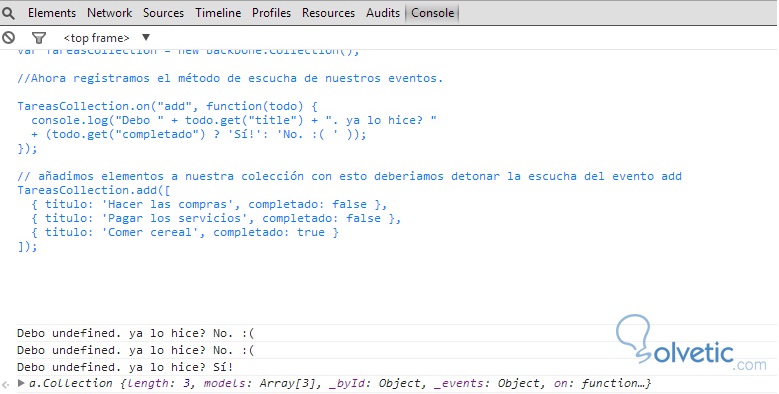Click the line with 'Comer cereal'
Viewport: 779px width, 394px height.
184,232
